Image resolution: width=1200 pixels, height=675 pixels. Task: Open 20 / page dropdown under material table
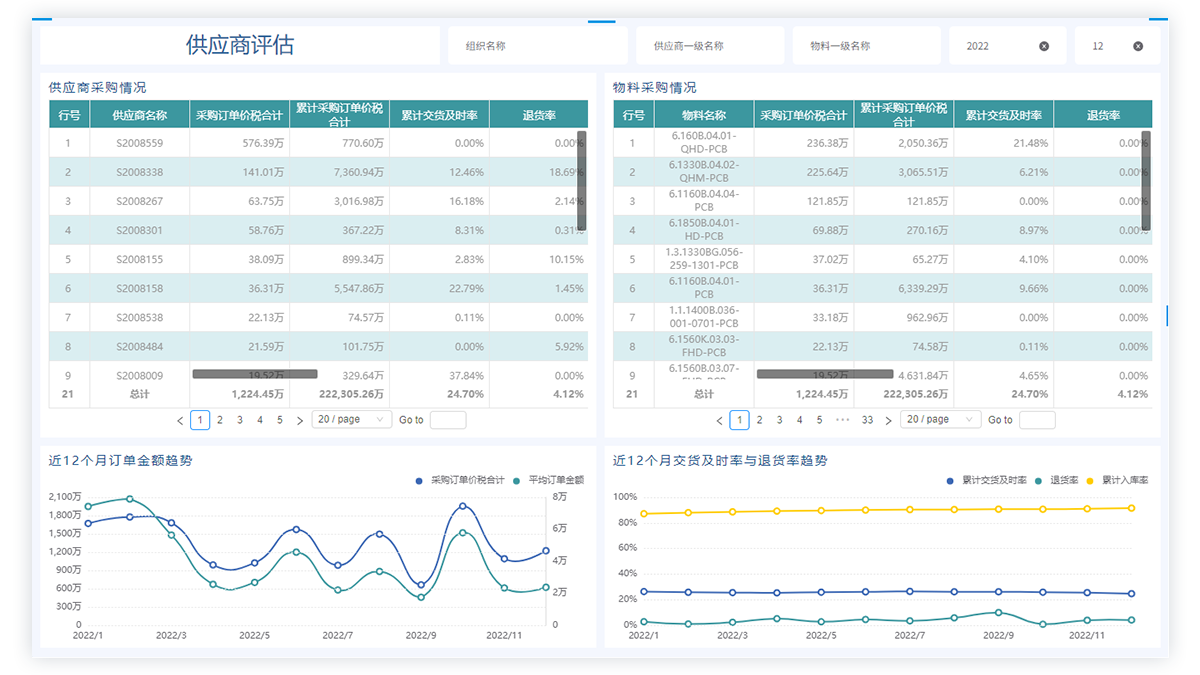[x=940, y=420]
